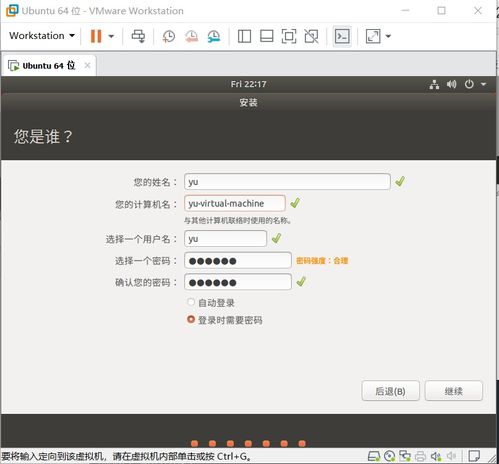Click the checkmark beside computer name
The width and height of the screenshot is (499, 464).
pos(295,203)
